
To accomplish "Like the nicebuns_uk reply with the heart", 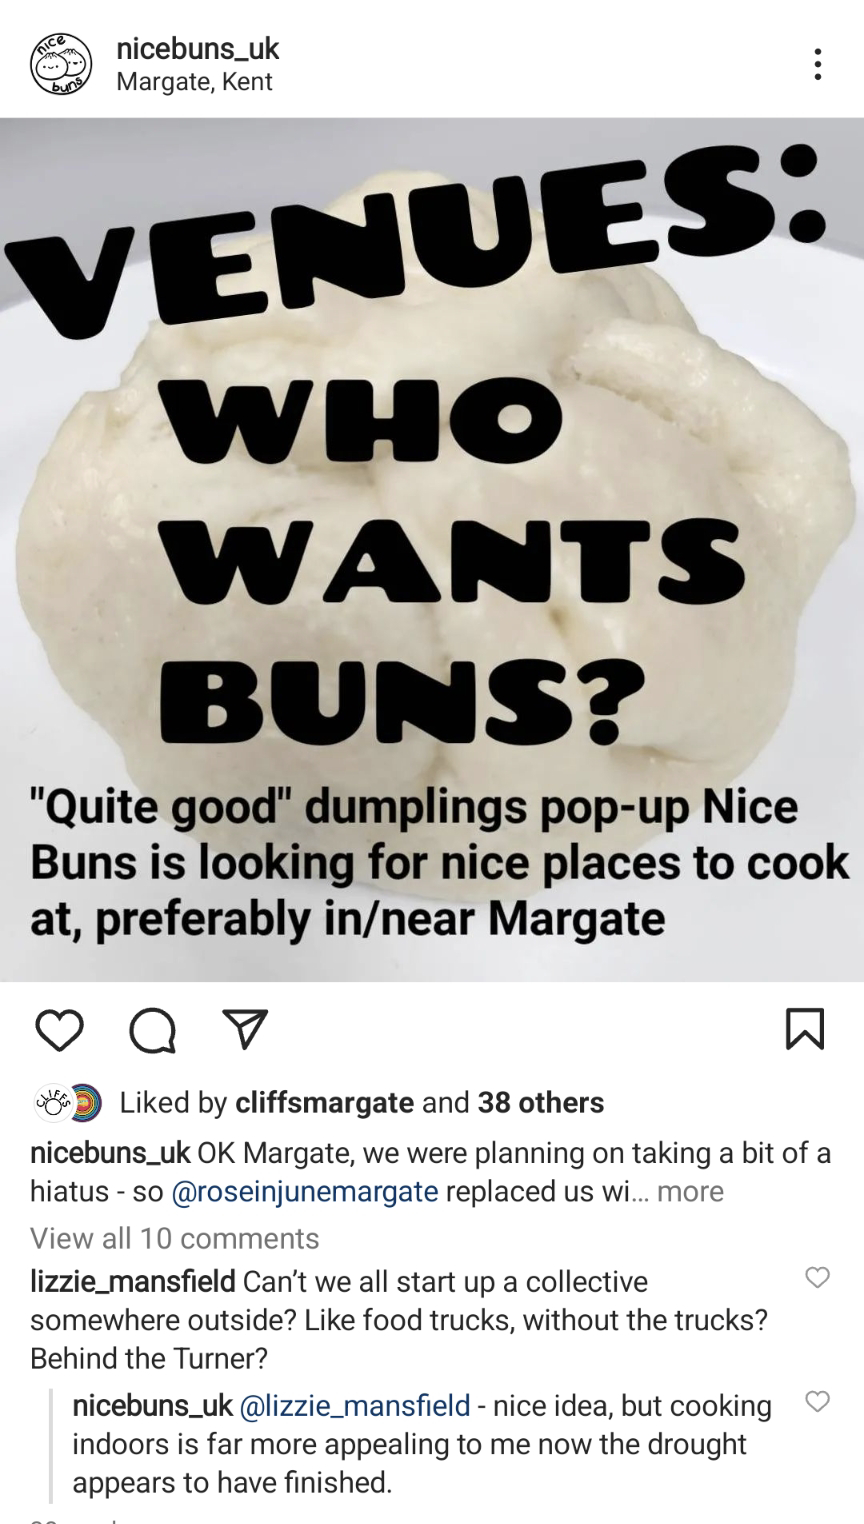I will pyautogui.click(x=817, y=1402).
